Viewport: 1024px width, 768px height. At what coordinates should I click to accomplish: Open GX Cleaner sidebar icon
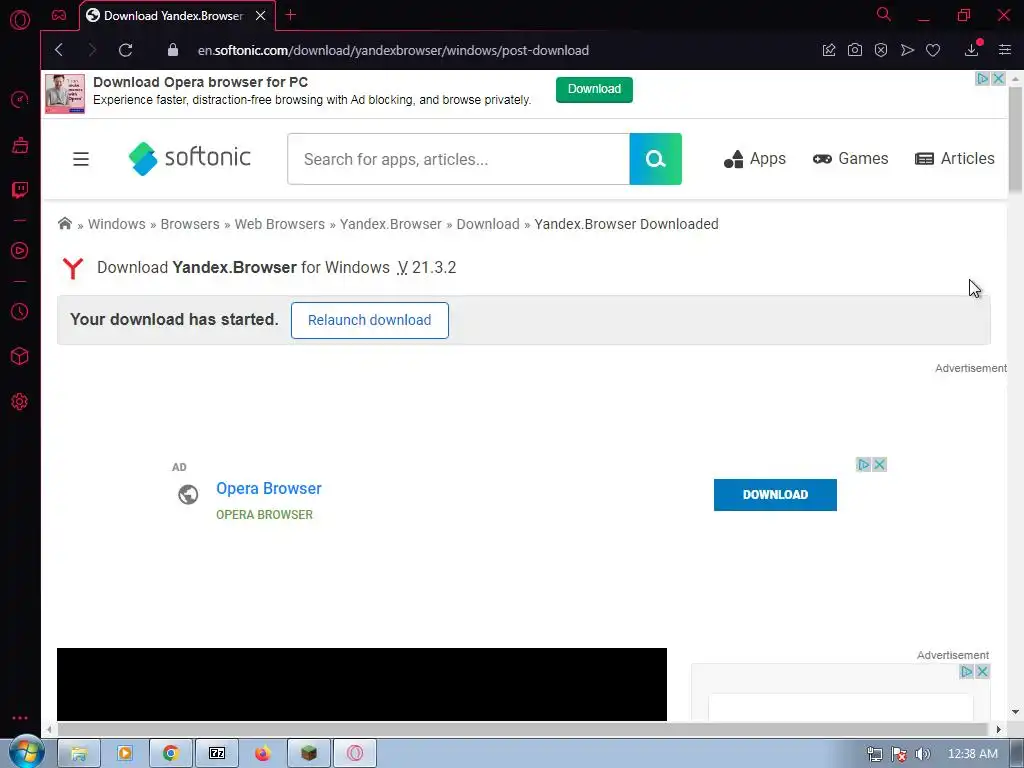point(20,145)
